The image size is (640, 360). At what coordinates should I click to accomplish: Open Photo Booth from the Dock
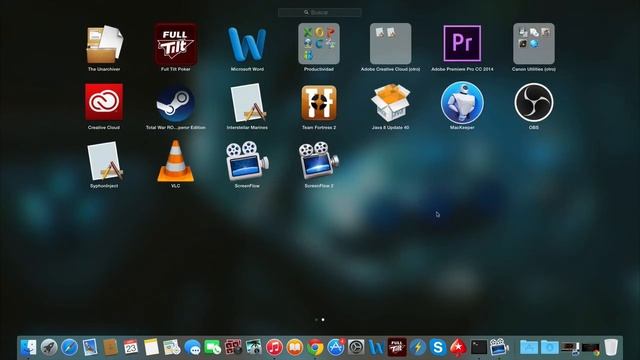tap(233, 347)
